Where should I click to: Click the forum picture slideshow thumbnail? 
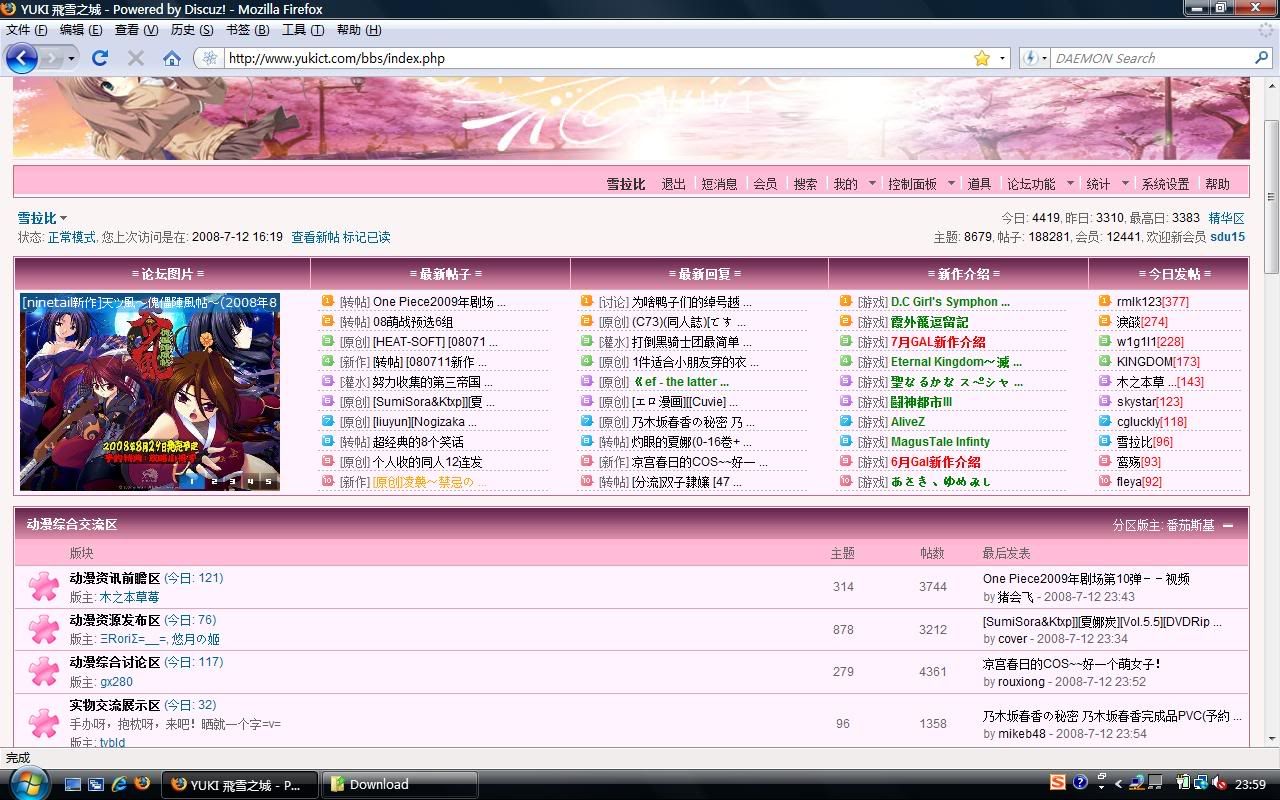point(150,392)
